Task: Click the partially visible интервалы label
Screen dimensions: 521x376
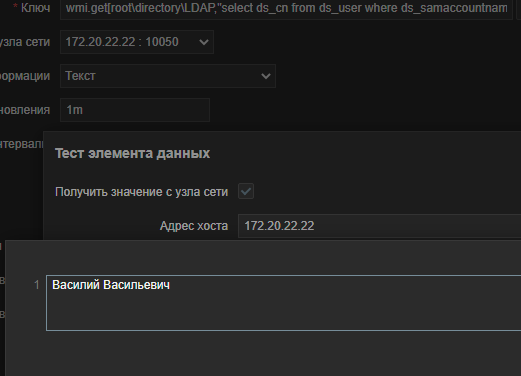Action: (22, 144)
